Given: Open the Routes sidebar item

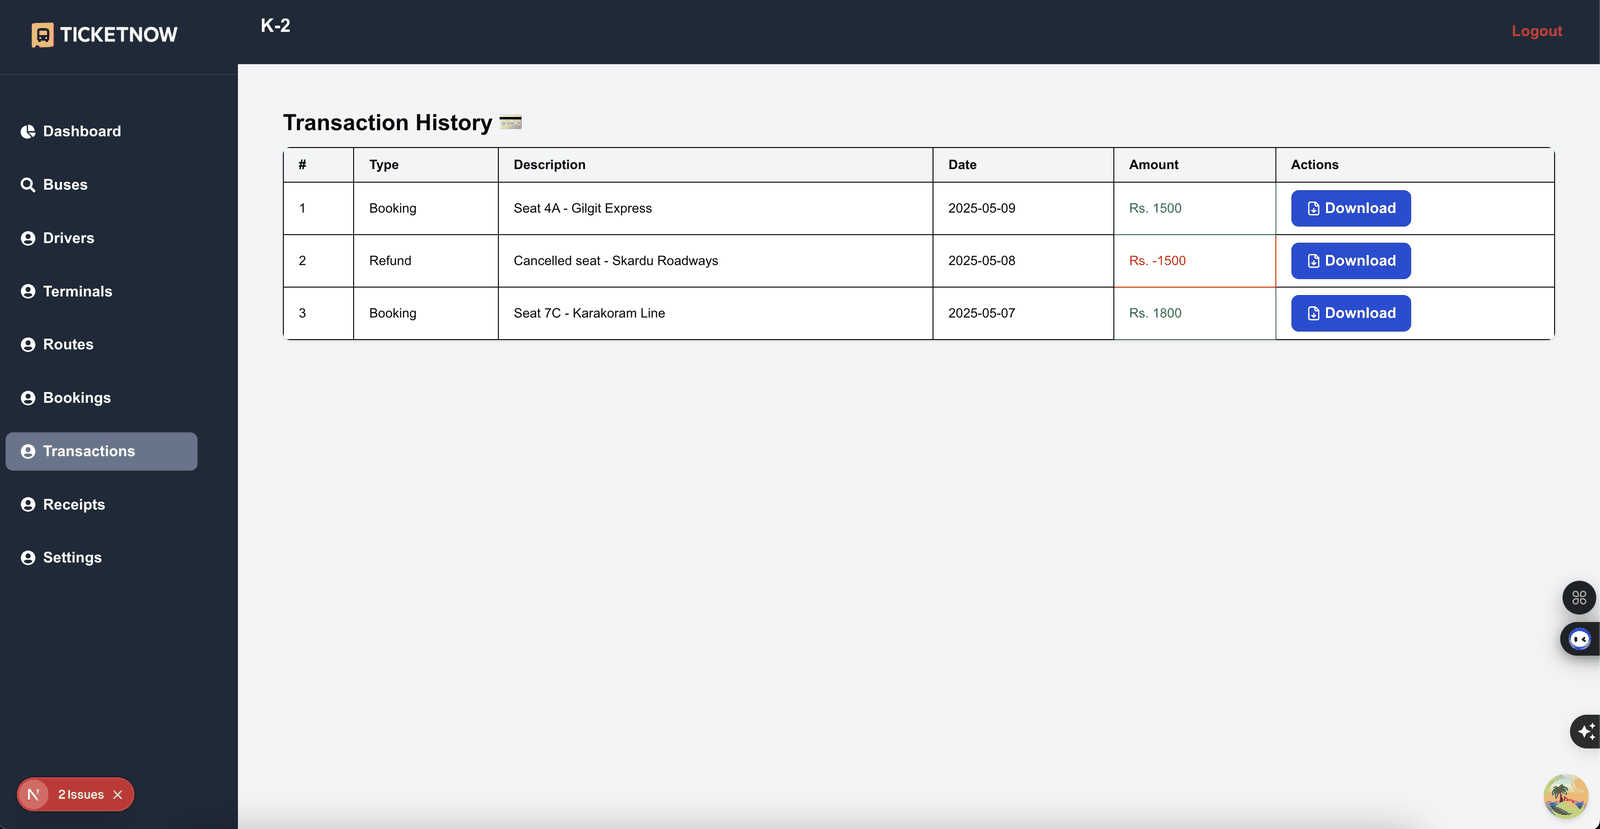Looking at the screenshot, I should click(x=57, y=344).
